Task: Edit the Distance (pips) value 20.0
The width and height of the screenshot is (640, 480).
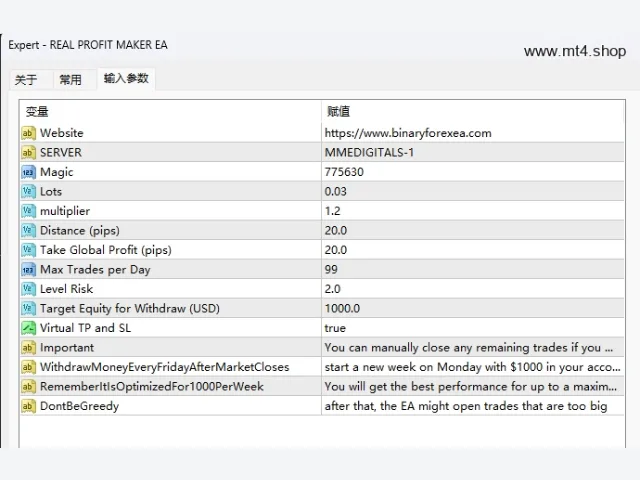Action: tap(336, 231)
